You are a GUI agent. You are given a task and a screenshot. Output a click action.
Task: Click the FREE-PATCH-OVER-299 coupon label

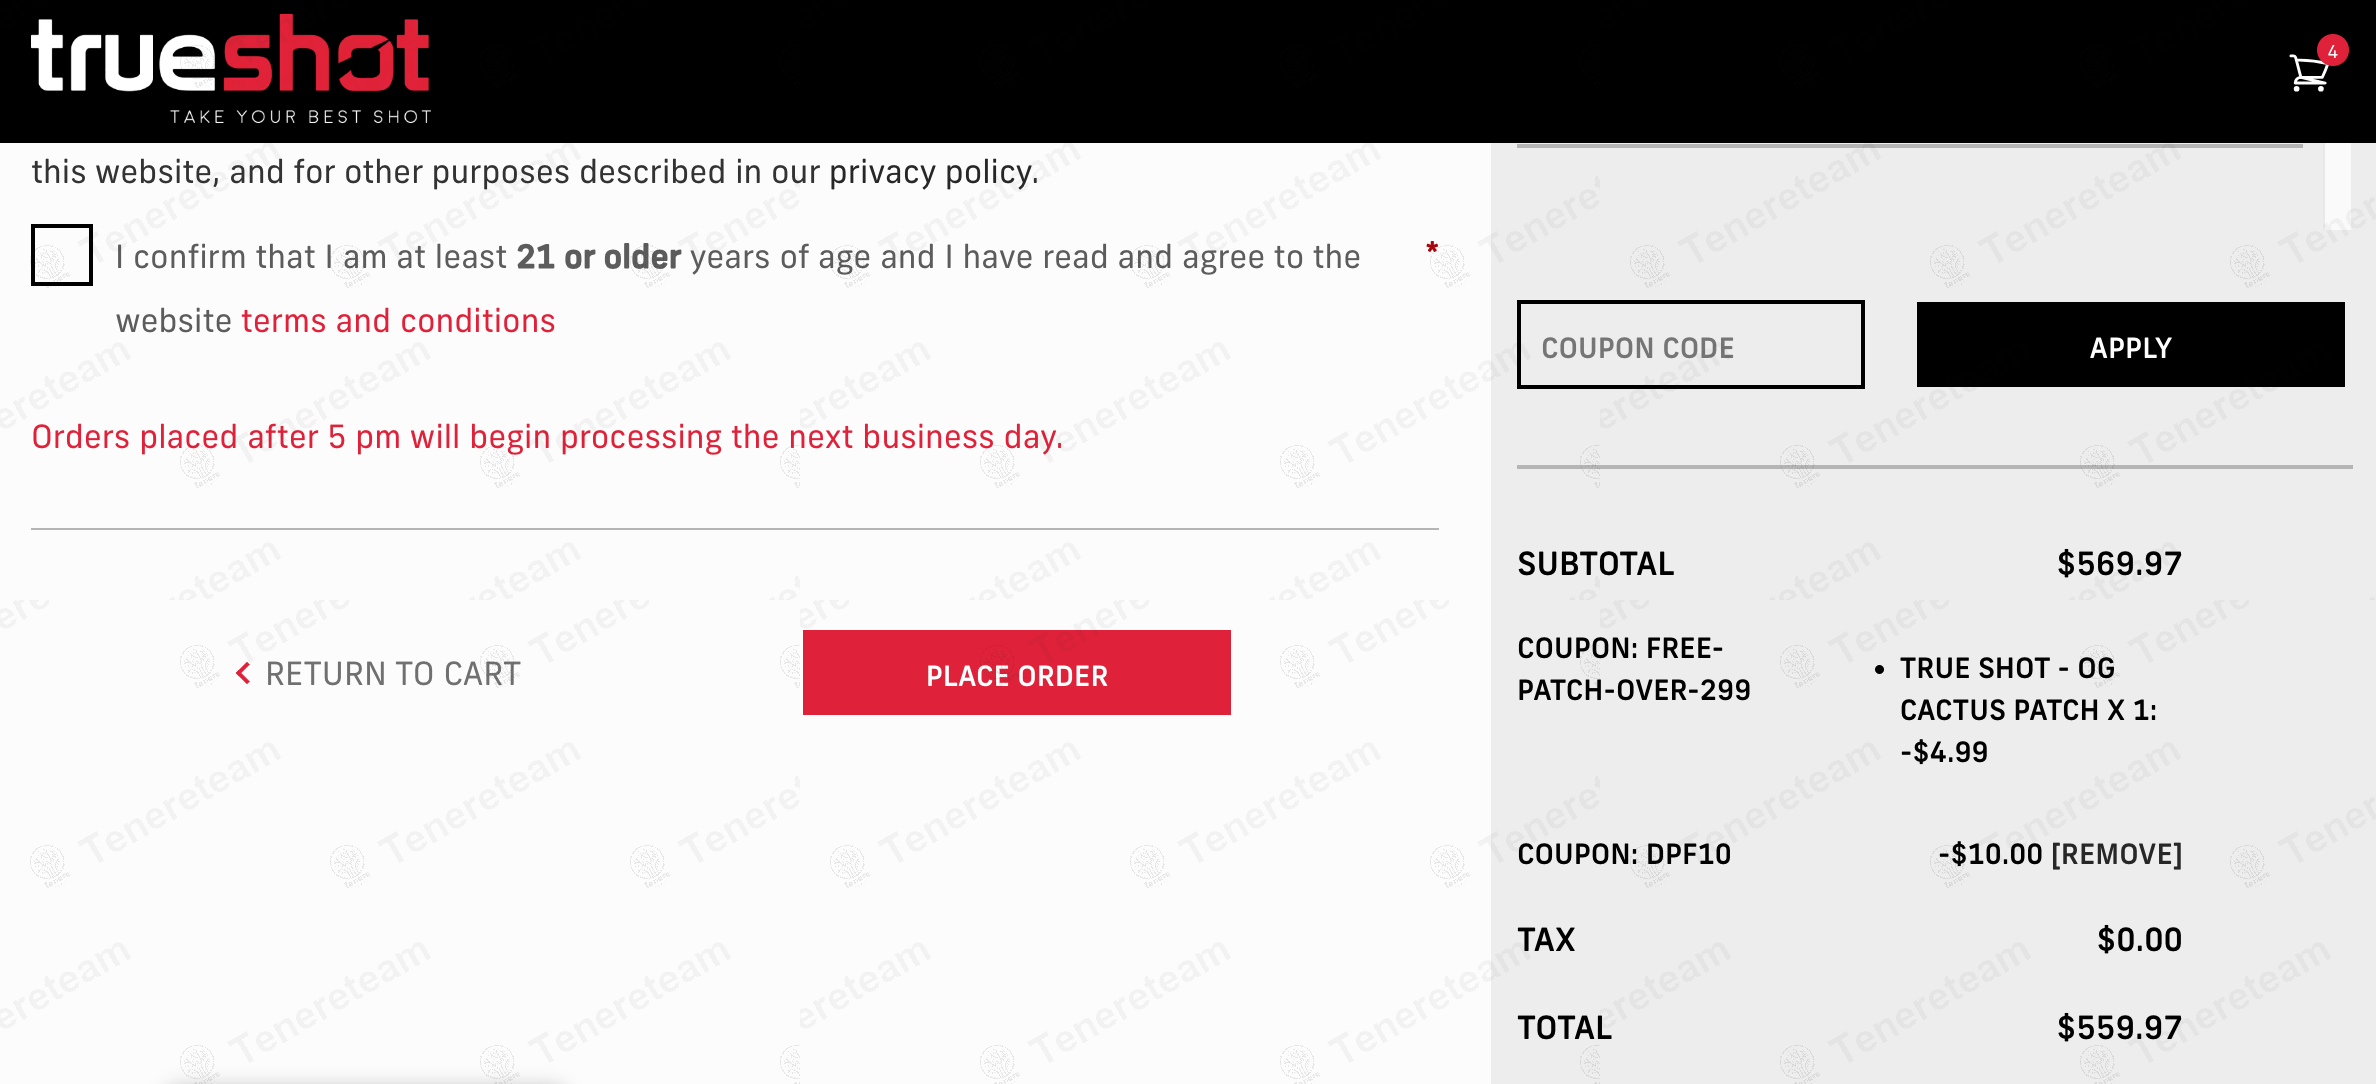pos(1634,669)
